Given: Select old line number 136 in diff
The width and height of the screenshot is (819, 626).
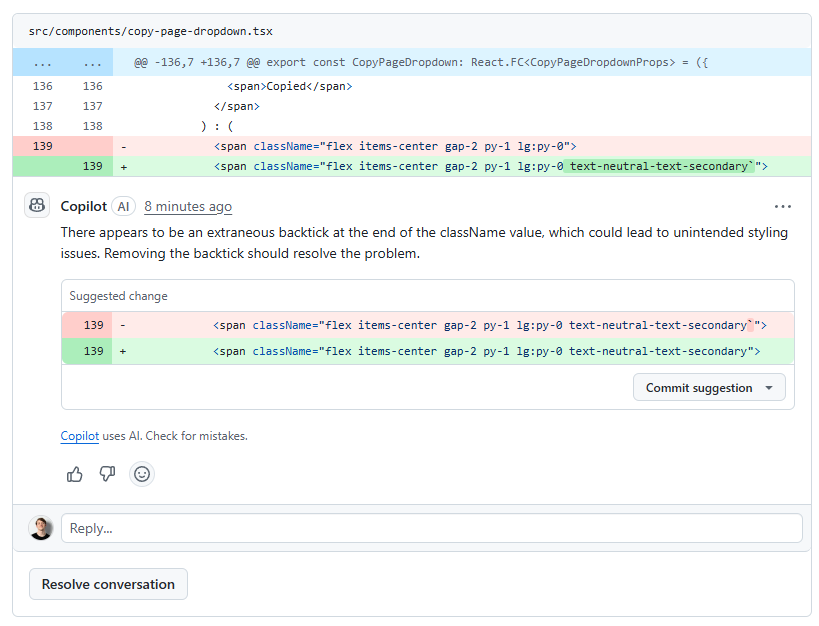Looking at the screenshot, I should point(43,86).
